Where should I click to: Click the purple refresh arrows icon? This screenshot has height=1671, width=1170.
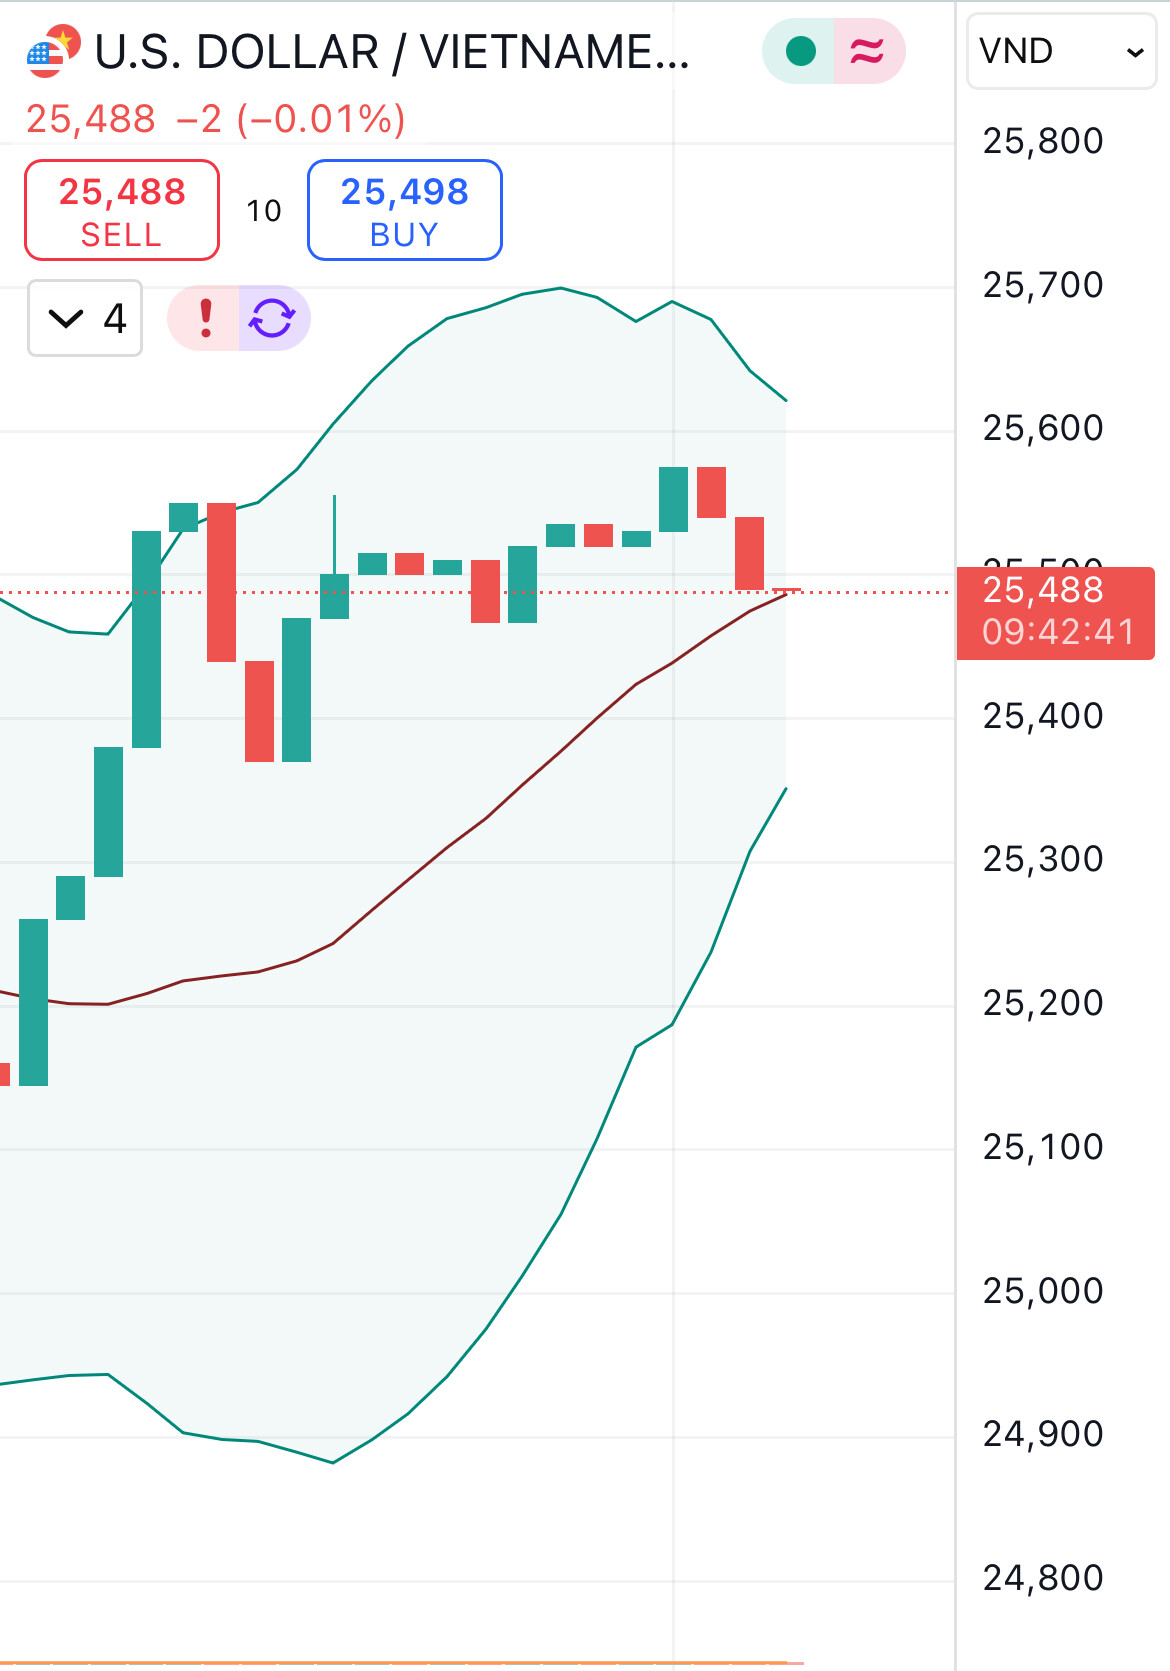272,319
